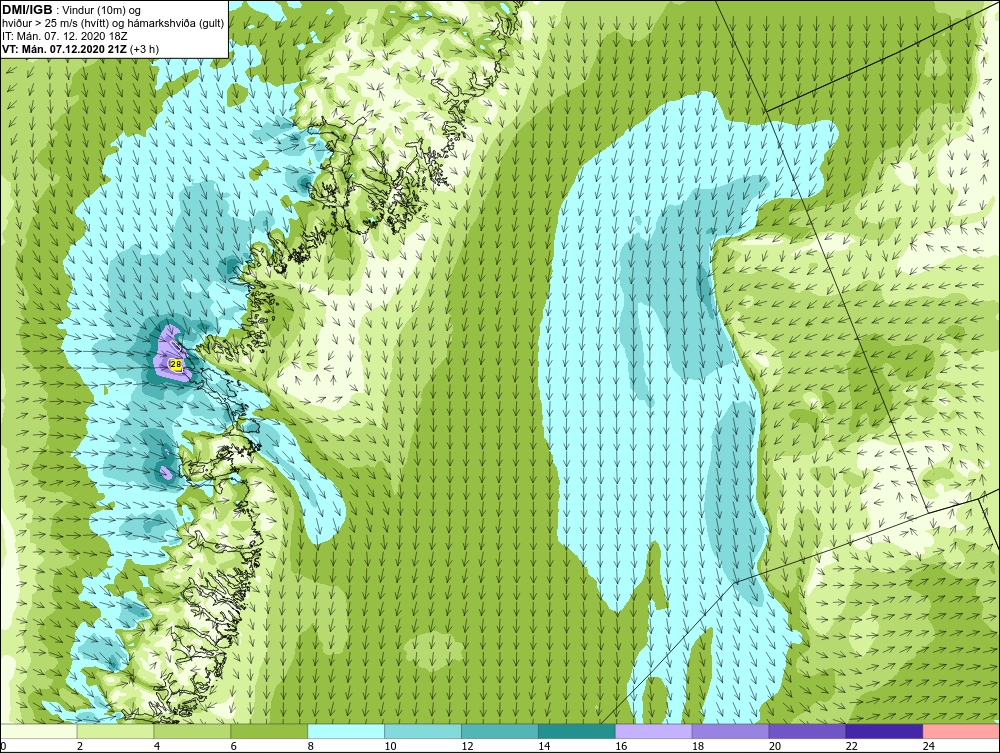The height and width of the screenshot is (753, 1000).
Task: Select the 18–20 m/s medium purple legend swatch
Action: [730, 731]
